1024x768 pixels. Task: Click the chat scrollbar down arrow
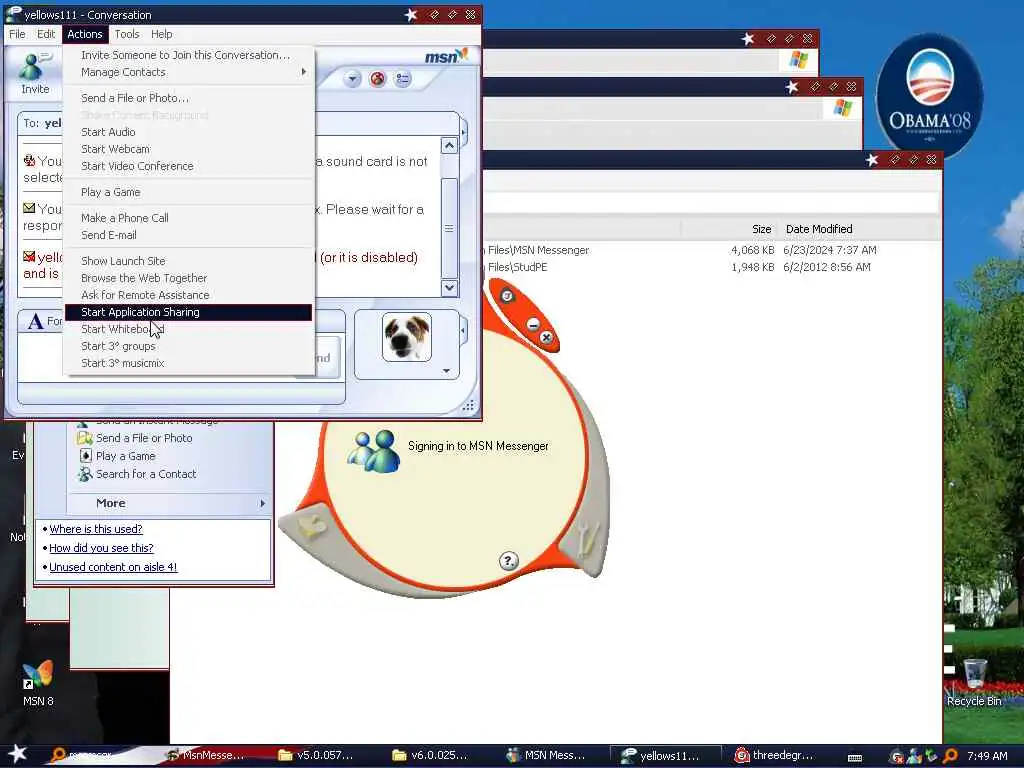(x=449, y=287)
